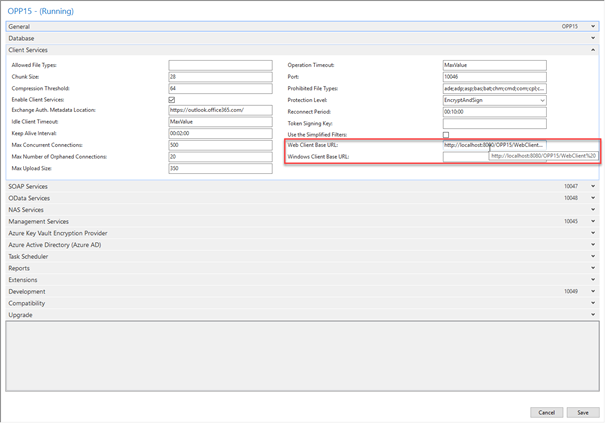Click the SOAP Services port value 10047

[x=571, y=186]
